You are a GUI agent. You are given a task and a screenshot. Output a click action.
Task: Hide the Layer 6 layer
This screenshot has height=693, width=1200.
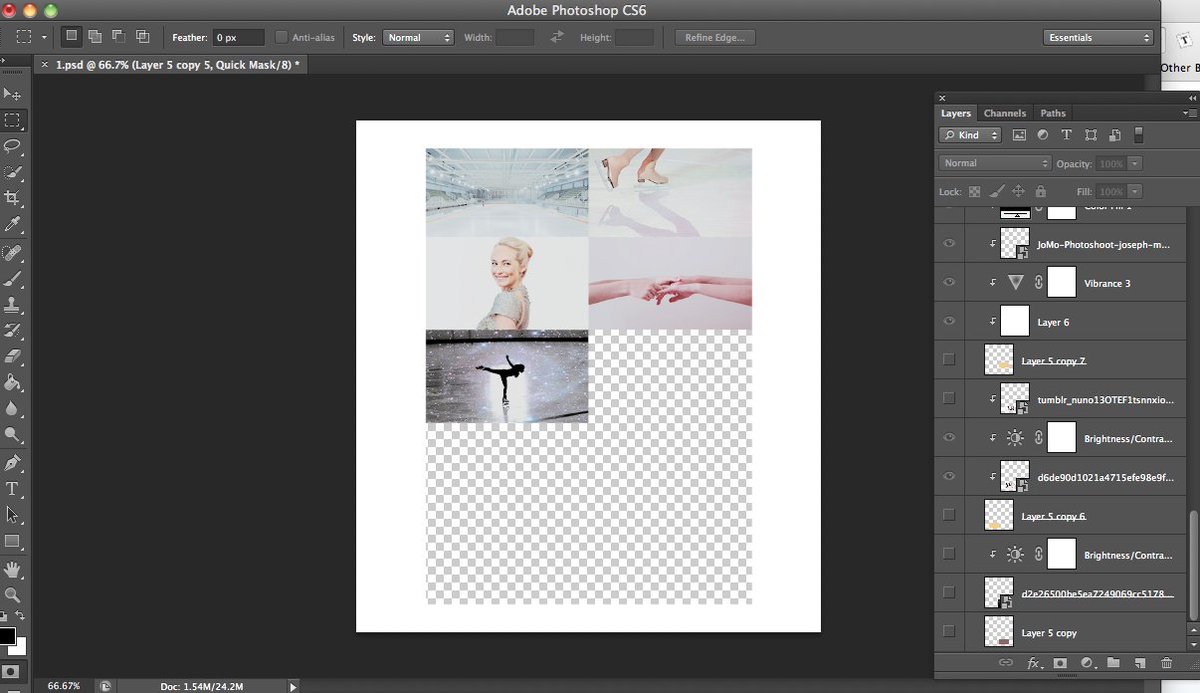[949, 322]
